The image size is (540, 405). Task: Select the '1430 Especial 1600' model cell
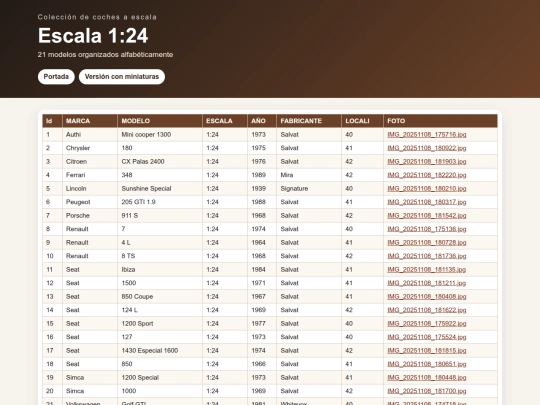[160, 351]
